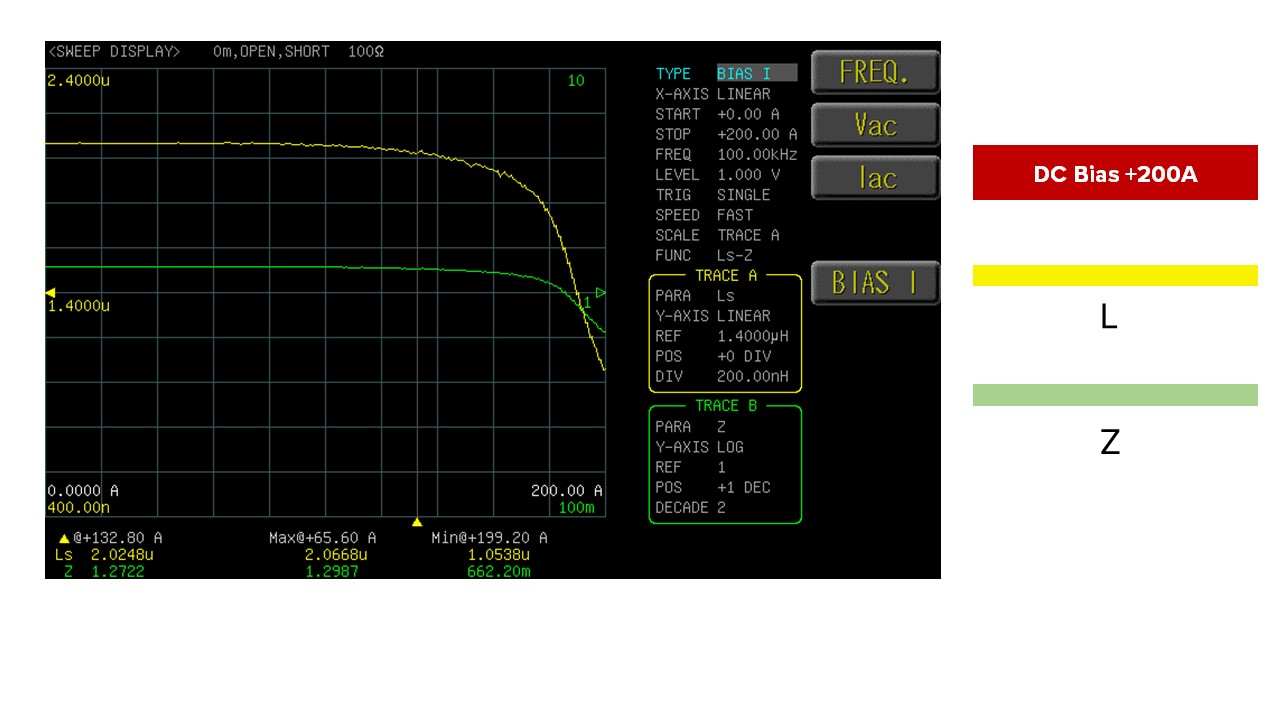Select the BIAS I softkey button
The width and height of the screenshot is (1280, 720).
point(875,283)
